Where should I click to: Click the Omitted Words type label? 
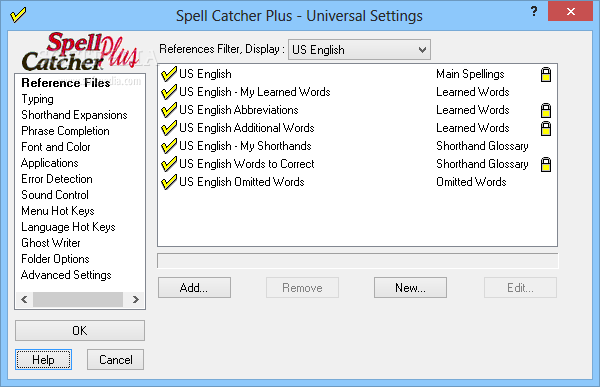point(471,182)
